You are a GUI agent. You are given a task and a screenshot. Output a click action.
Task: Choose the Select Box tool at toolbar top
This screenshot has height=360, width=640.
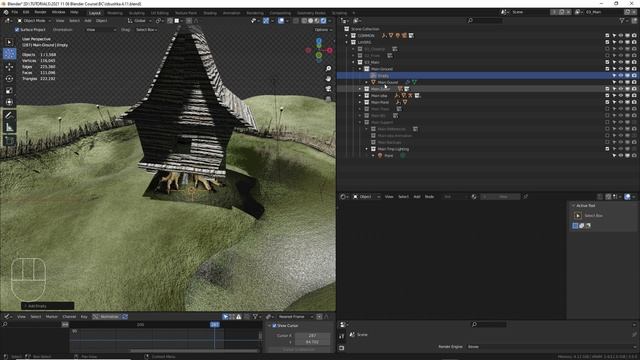coord(9,42)
